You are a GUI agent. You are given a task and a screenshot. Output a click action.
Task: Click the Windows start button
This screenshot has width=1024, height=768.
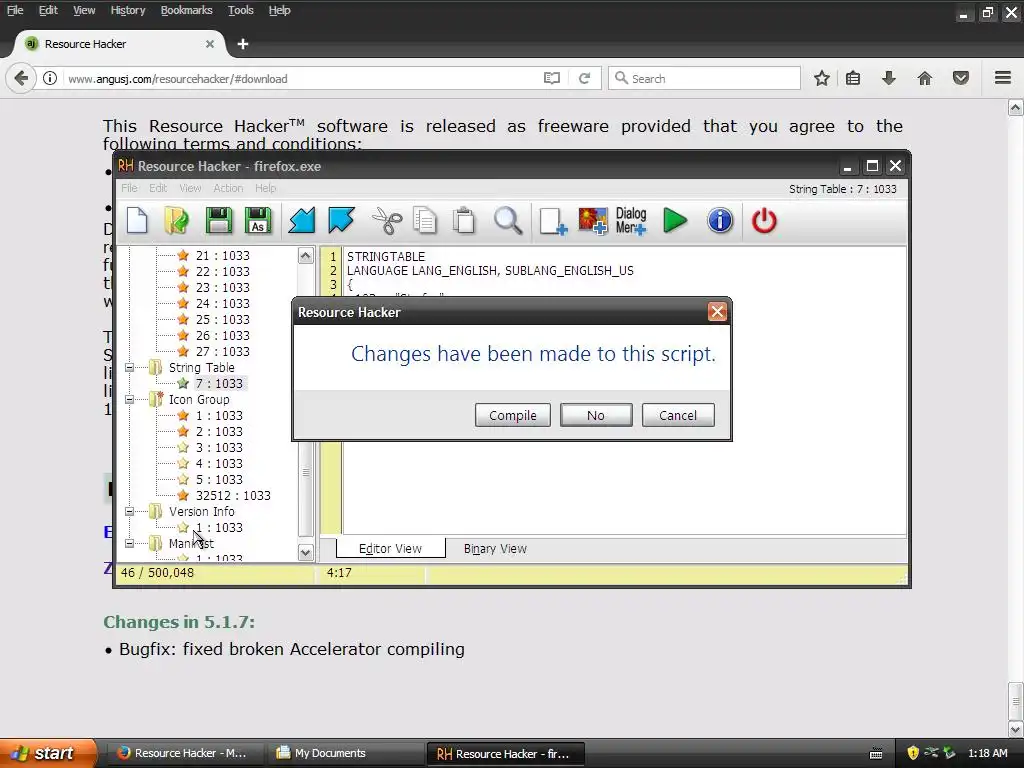click(48, 753)
